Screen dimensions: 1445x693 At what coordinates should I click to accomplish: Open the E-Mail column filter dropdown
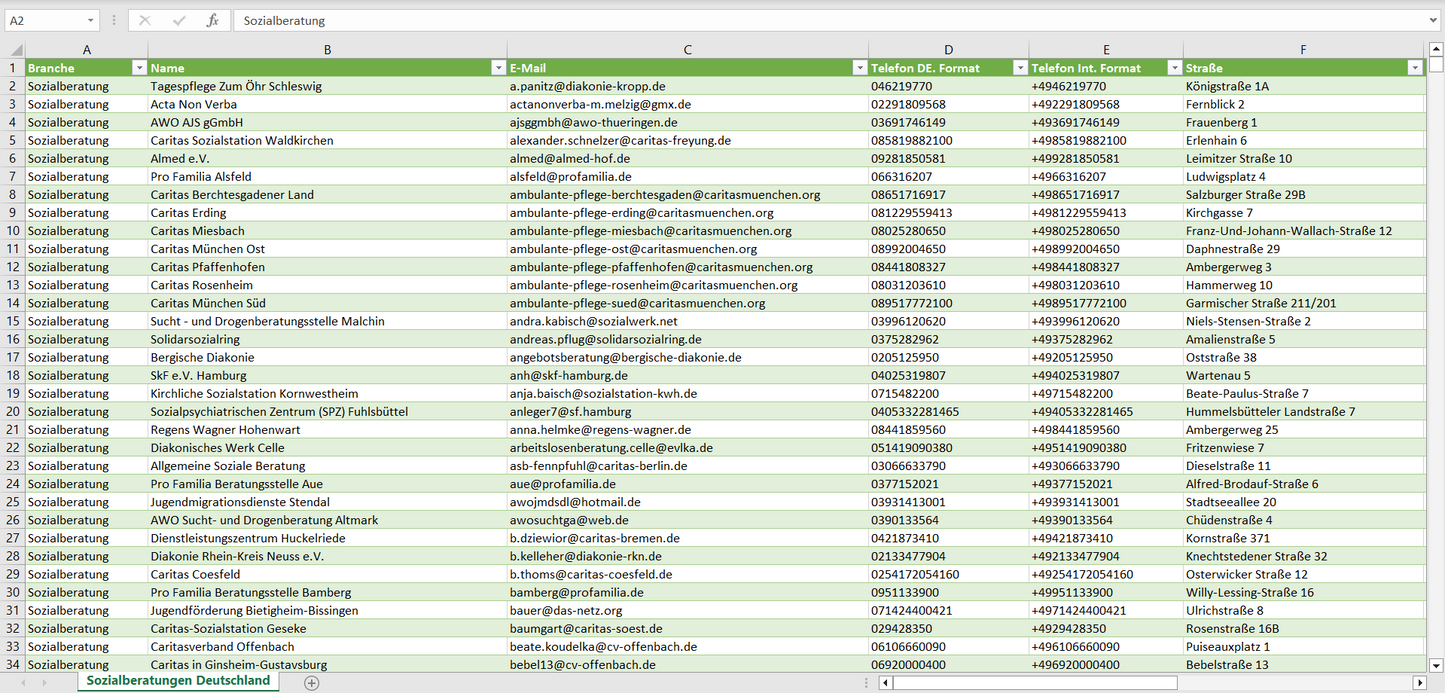pos(859,68)
